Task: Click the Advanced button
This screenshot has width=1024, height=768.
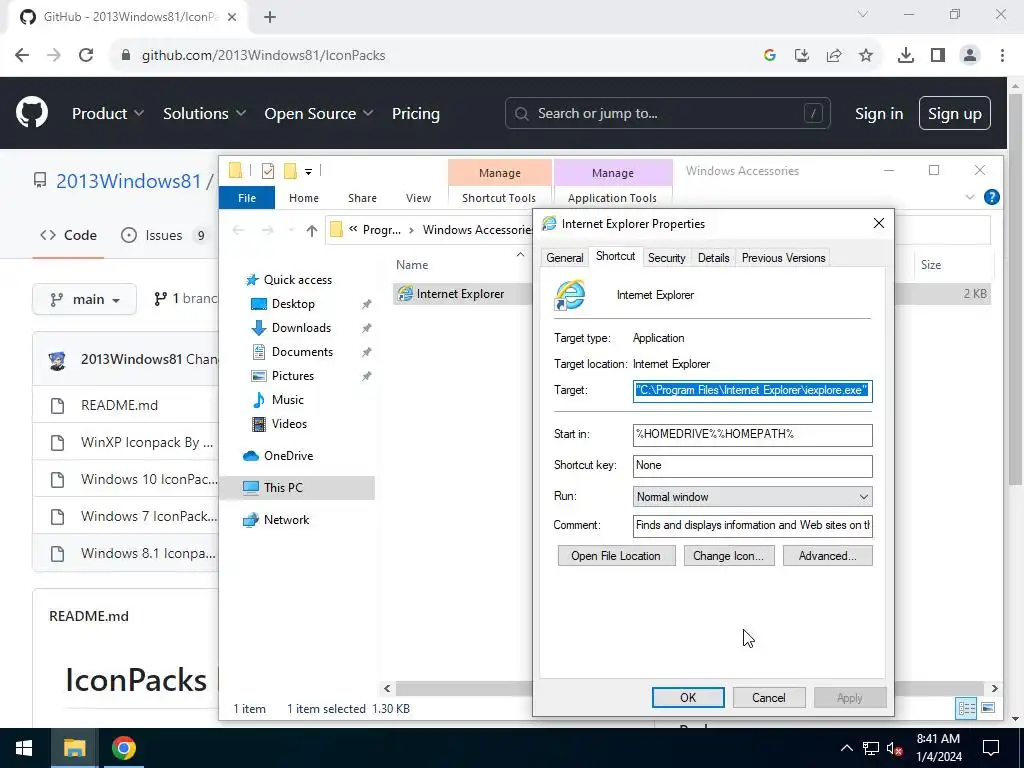Action: 827,556
